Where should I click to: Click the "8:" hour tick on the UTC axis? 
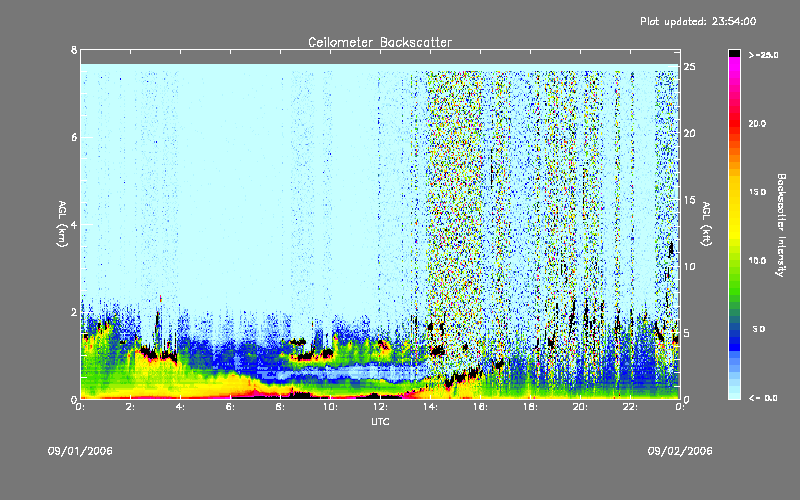click(280, 407)
